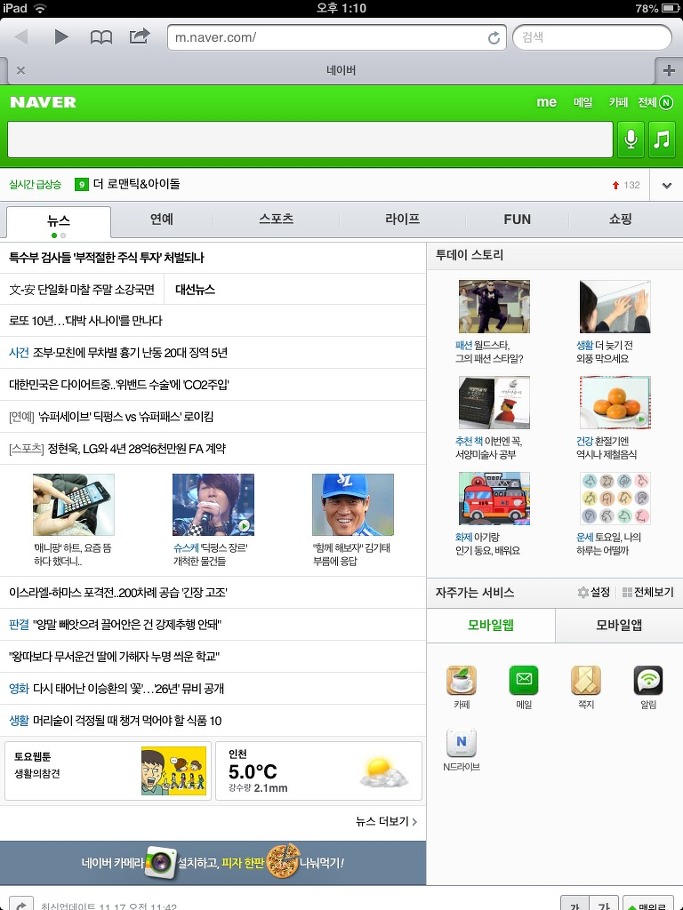Start music search with note icon
Screen dimensions: 683x910
pos(662,139)
